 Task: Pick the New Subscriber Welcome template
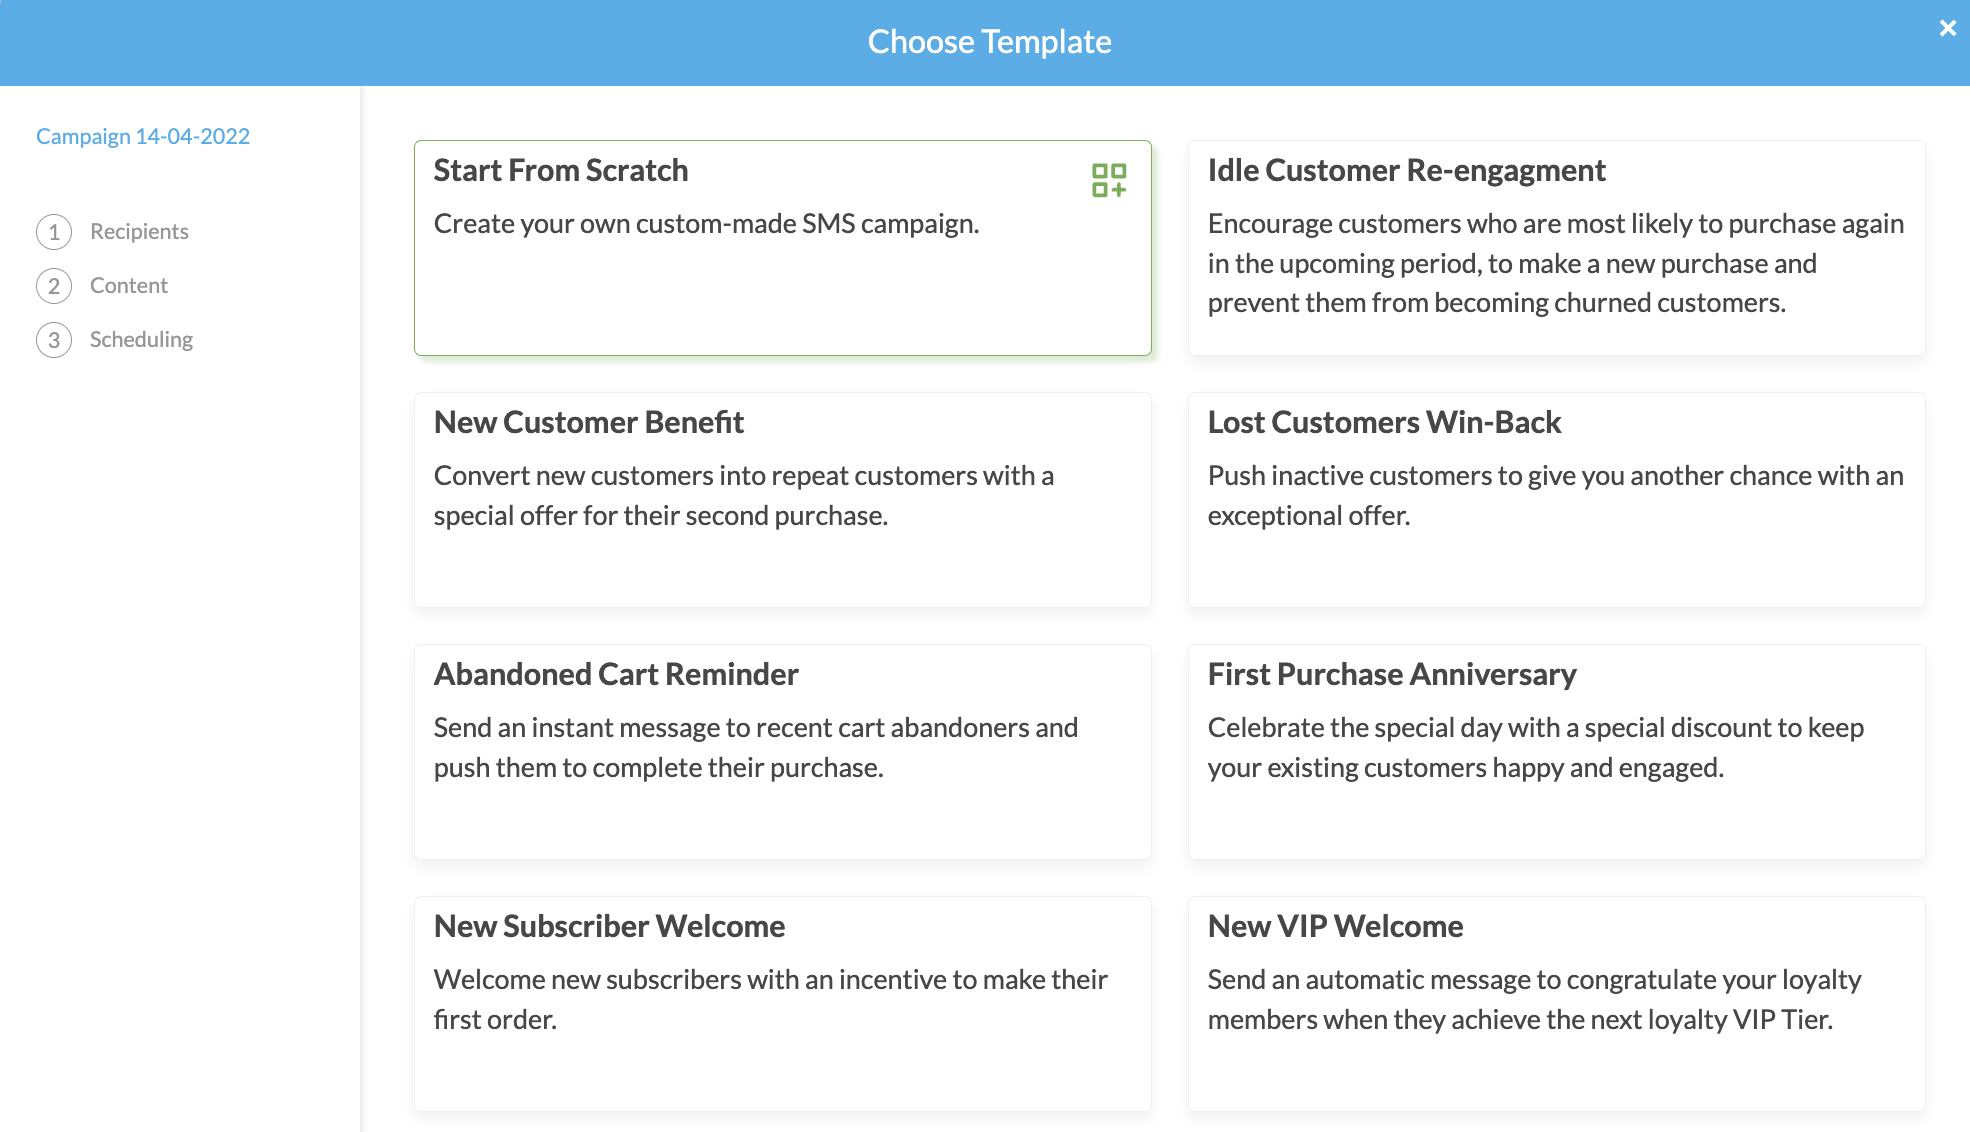(782, 1004)
